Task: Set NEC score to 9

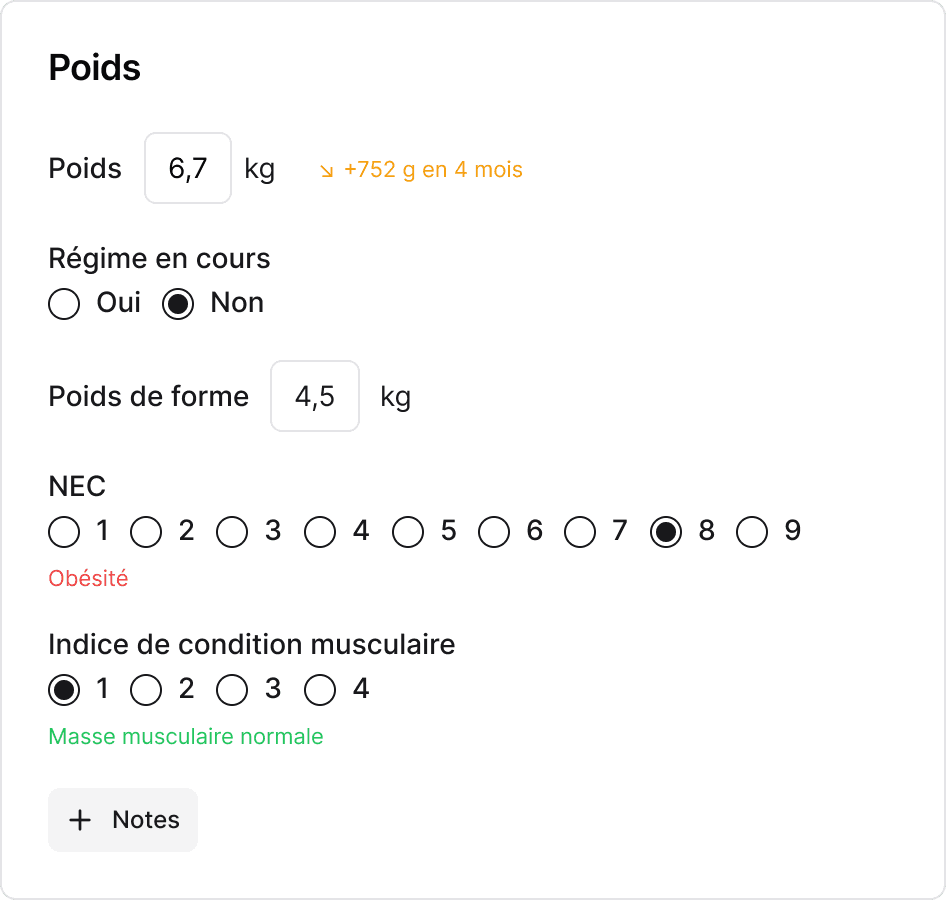Action: [x=752, y=532]
